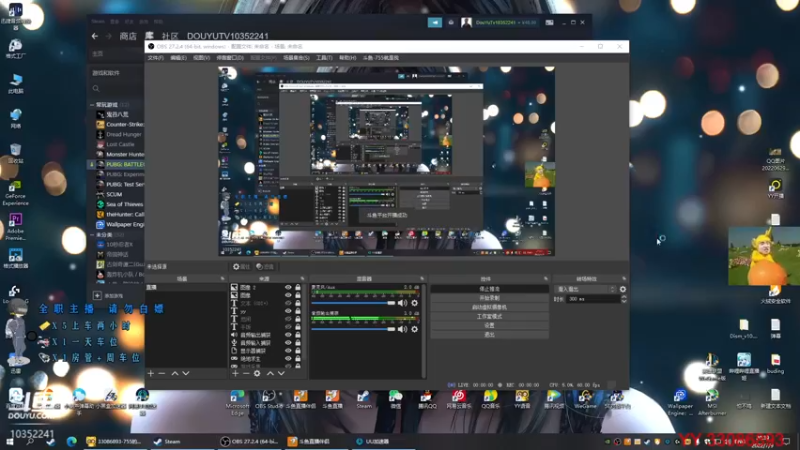Open the WeGame desktop shortcut

[585, 399]
